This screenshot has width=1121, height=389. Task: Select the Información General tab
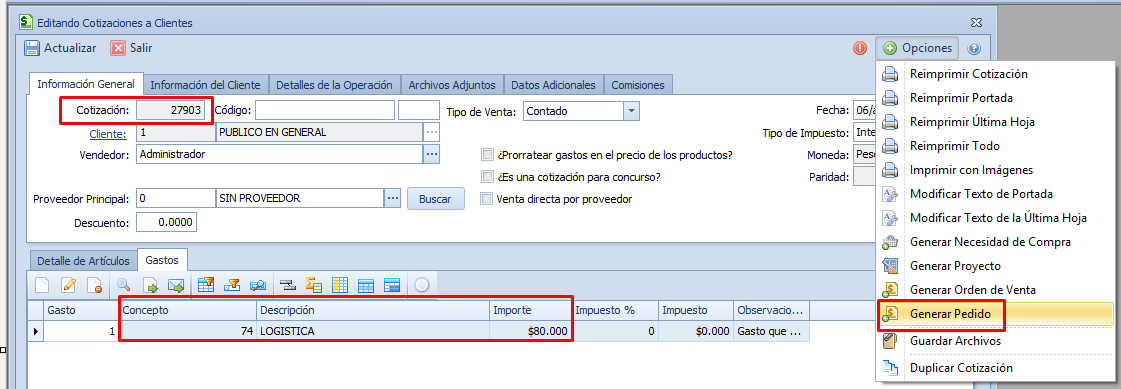(x=87, y=84)
